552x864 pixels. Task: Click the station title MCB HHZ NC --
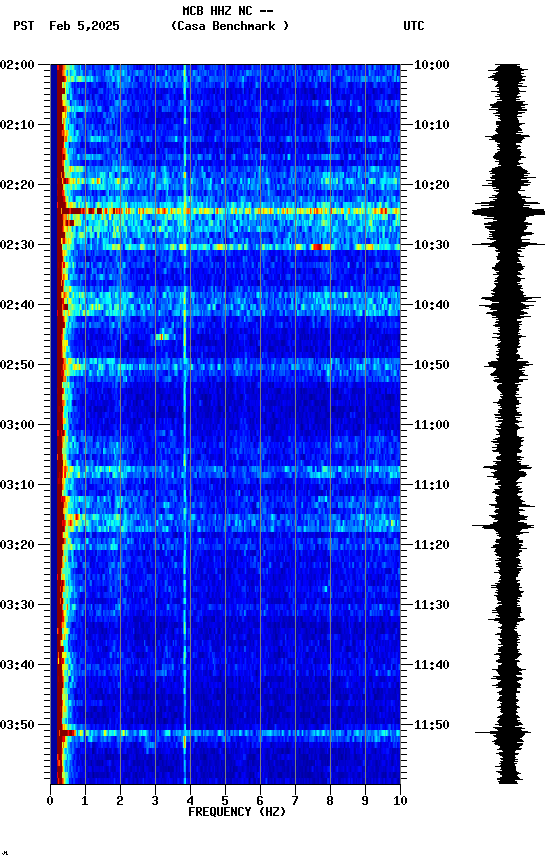coord(228,11)
